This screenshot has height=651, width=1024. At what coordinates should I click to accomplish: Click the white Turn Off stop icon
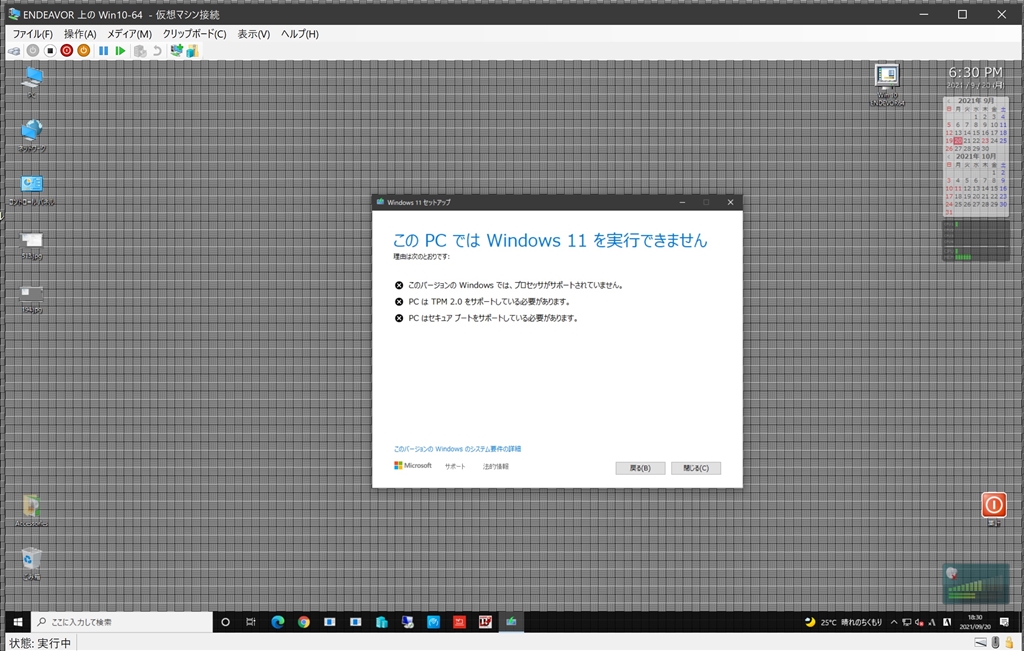(x=50, y=51)
